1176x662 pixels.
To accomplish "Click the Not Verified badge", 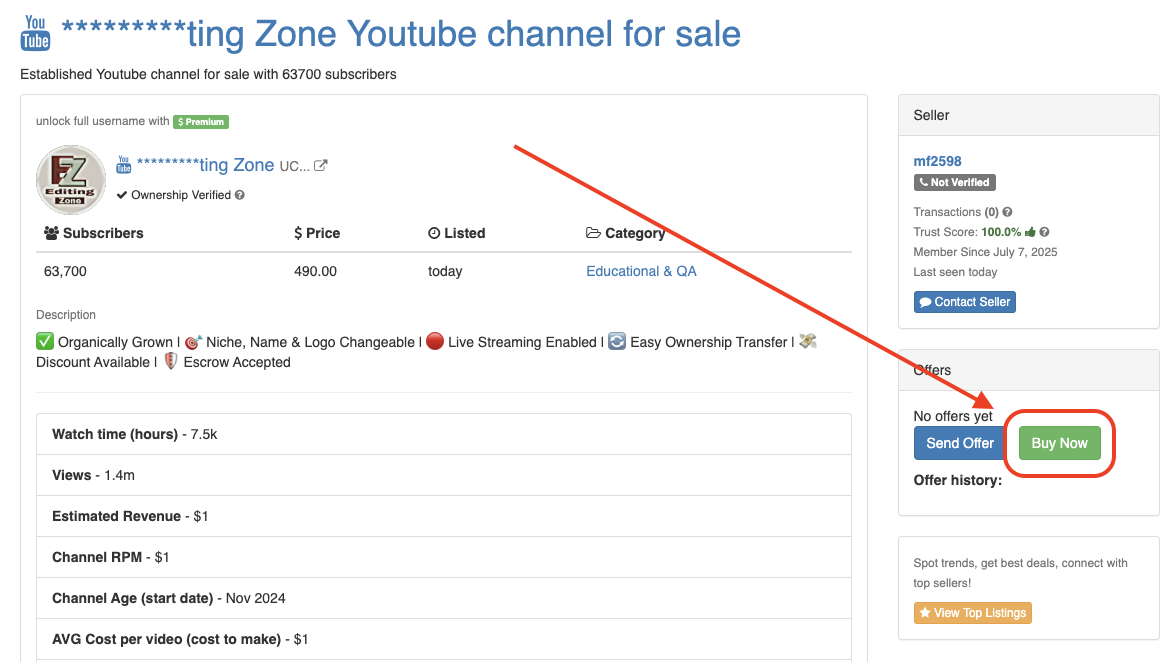I will [954, 182].
